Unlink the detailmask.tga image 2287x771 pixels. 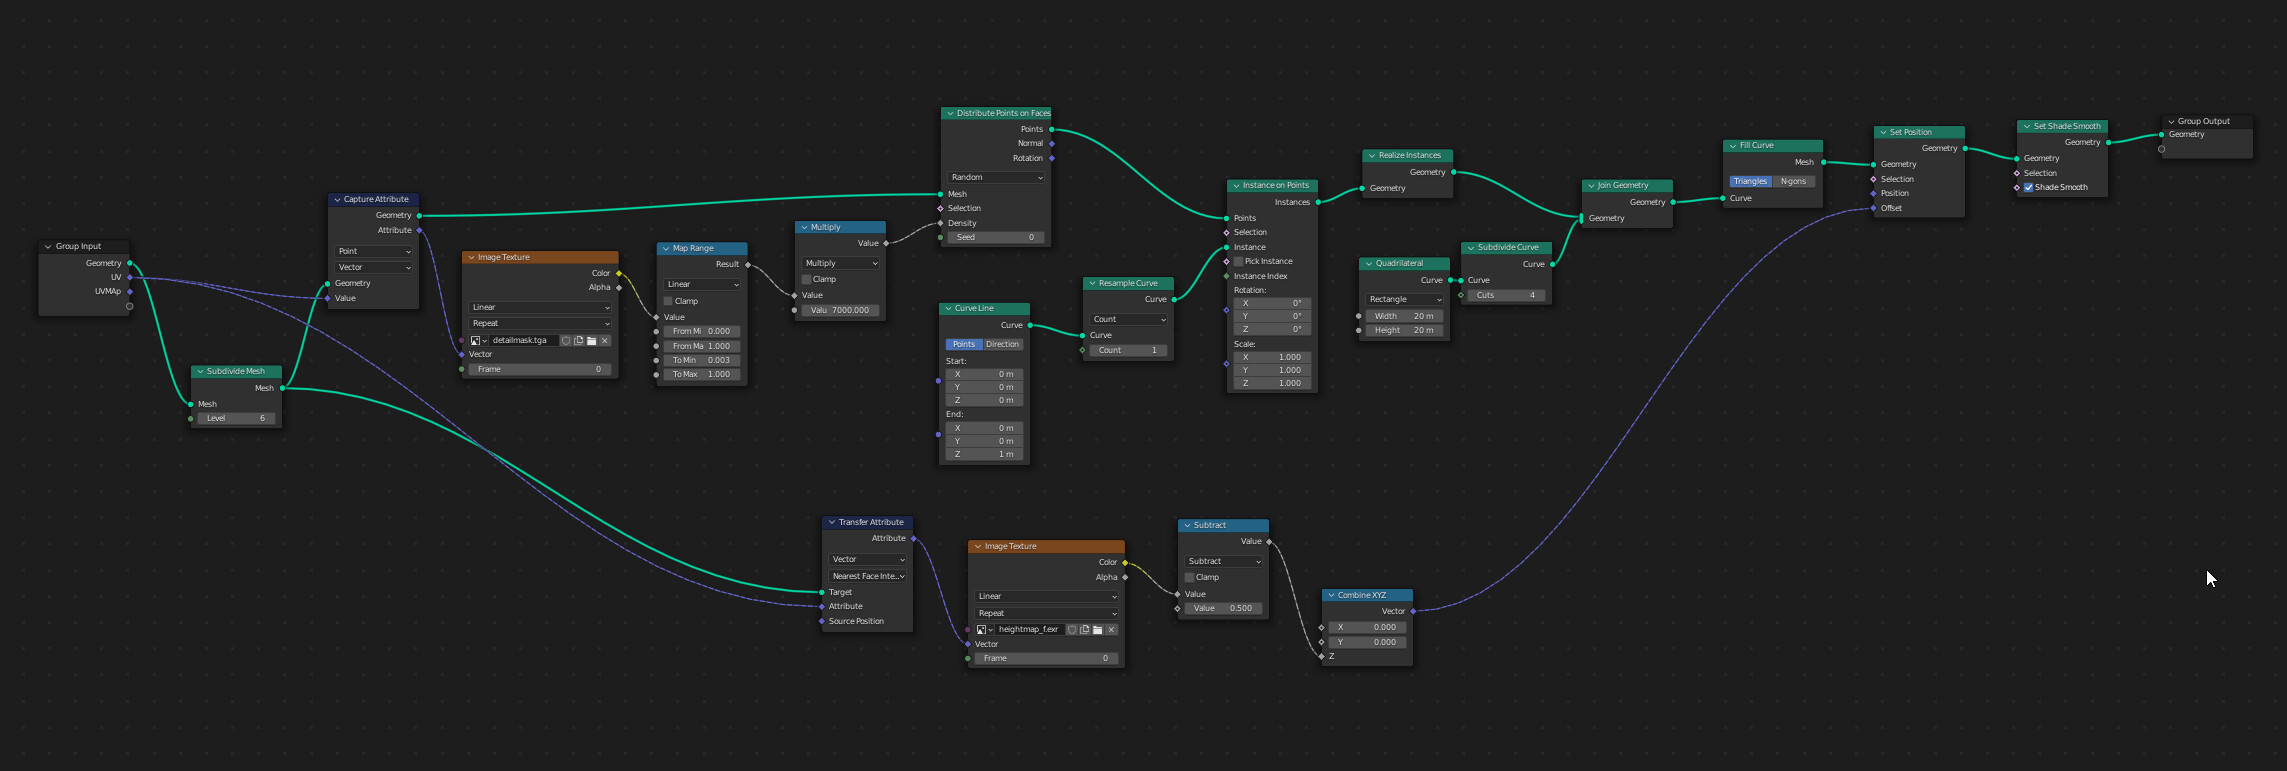[x=605, y=341]
